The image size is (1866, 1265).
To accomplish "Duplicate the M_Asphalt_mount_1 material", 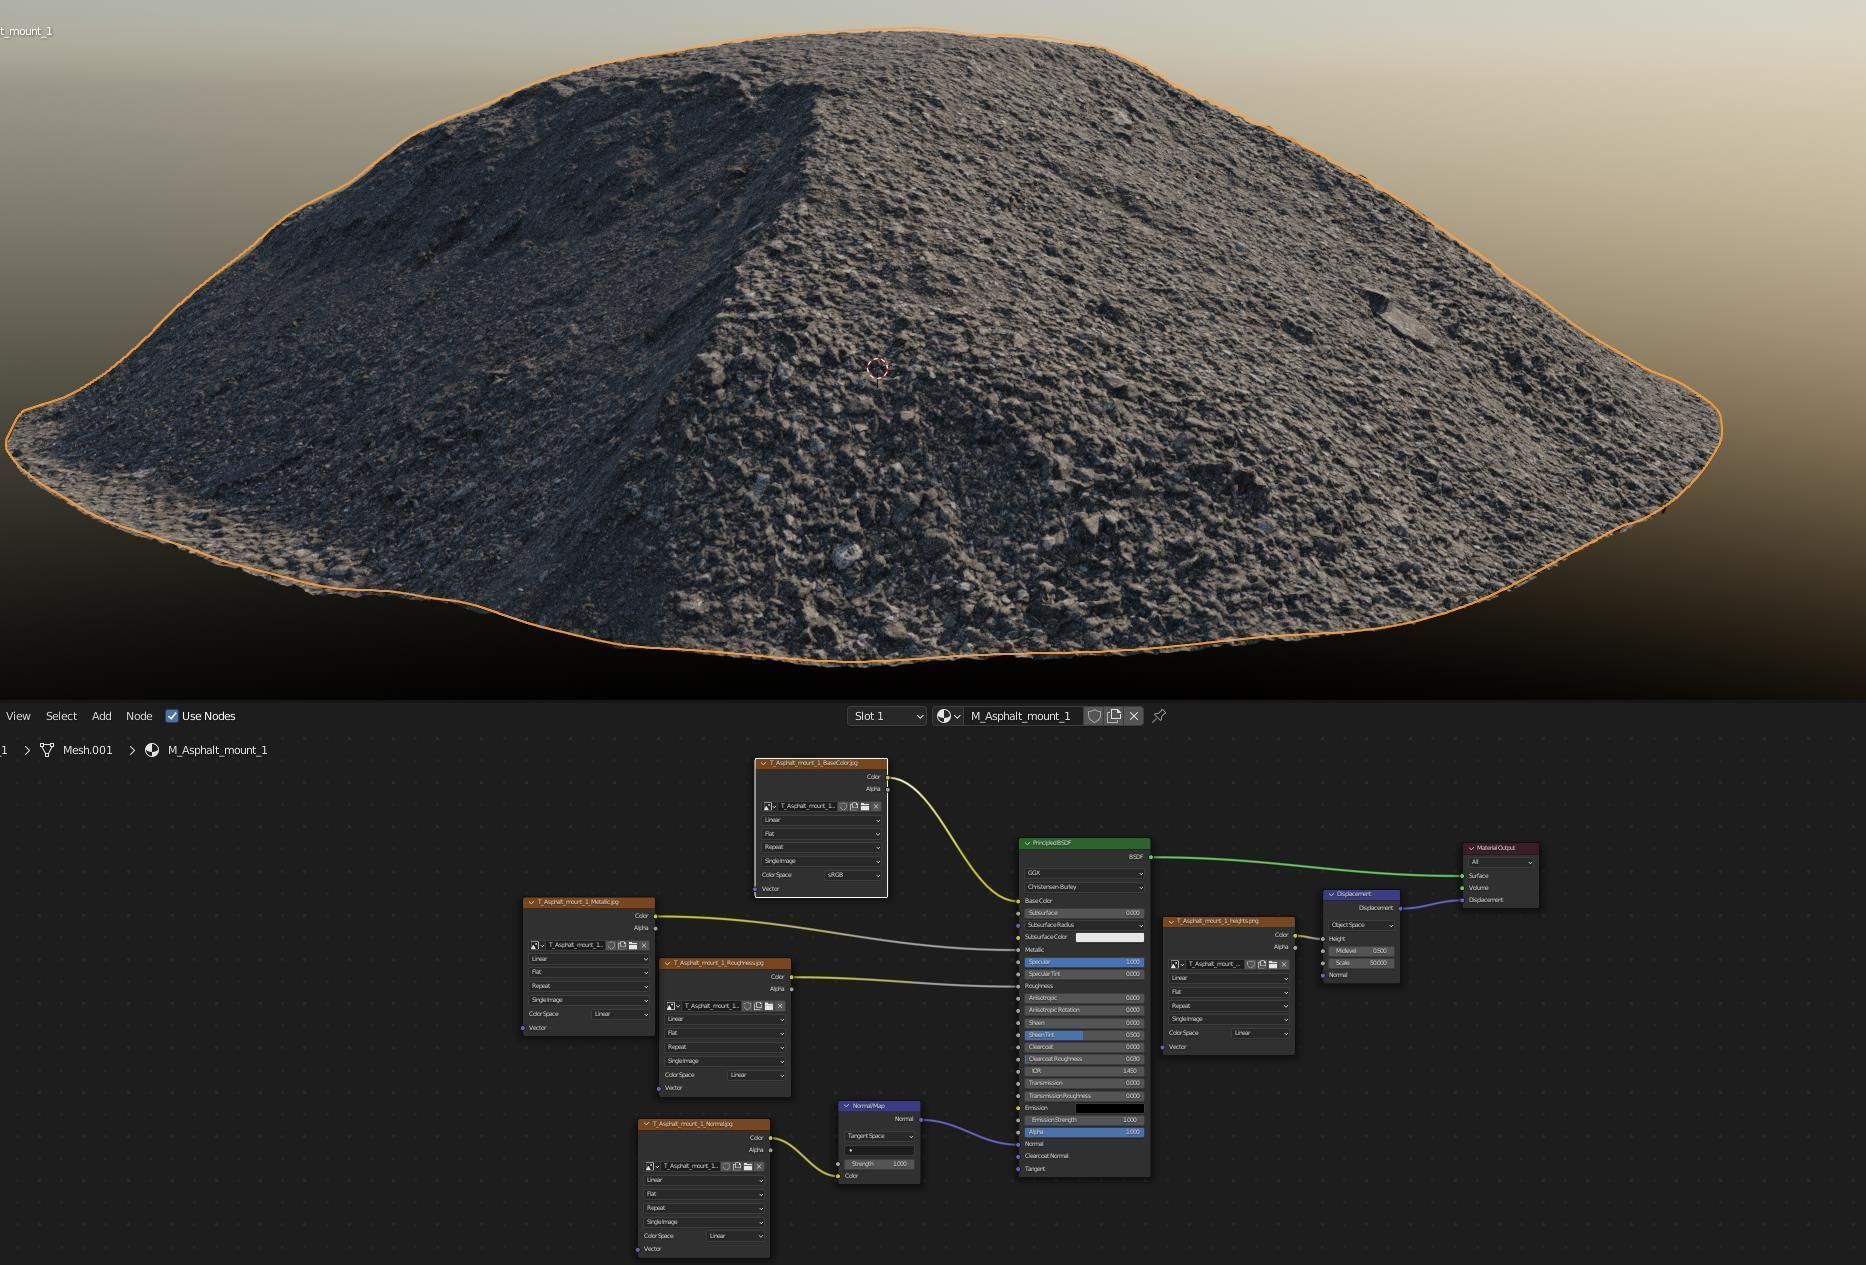I will click(x=1114, y=716).
